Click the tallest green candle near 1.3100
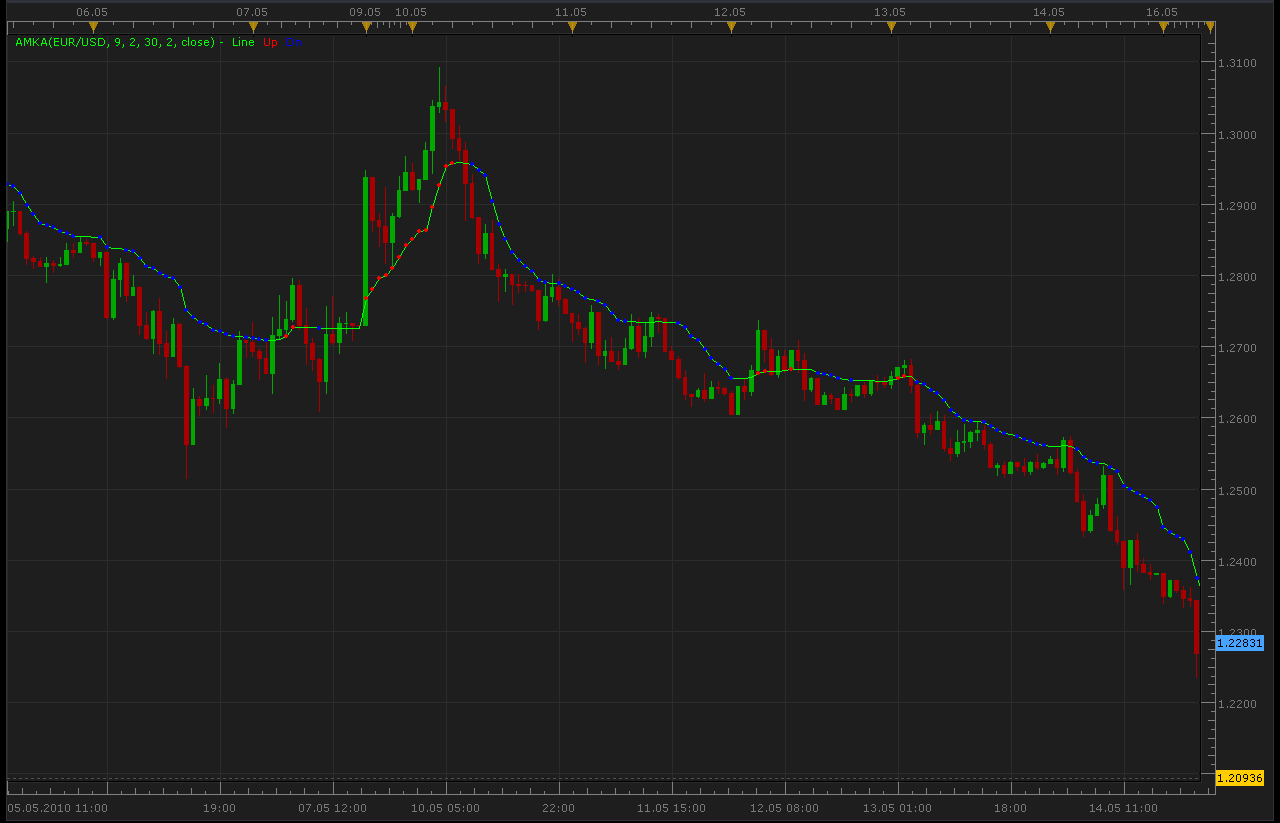The height and width of the screenshot is (823, 1280). [432, 126]
